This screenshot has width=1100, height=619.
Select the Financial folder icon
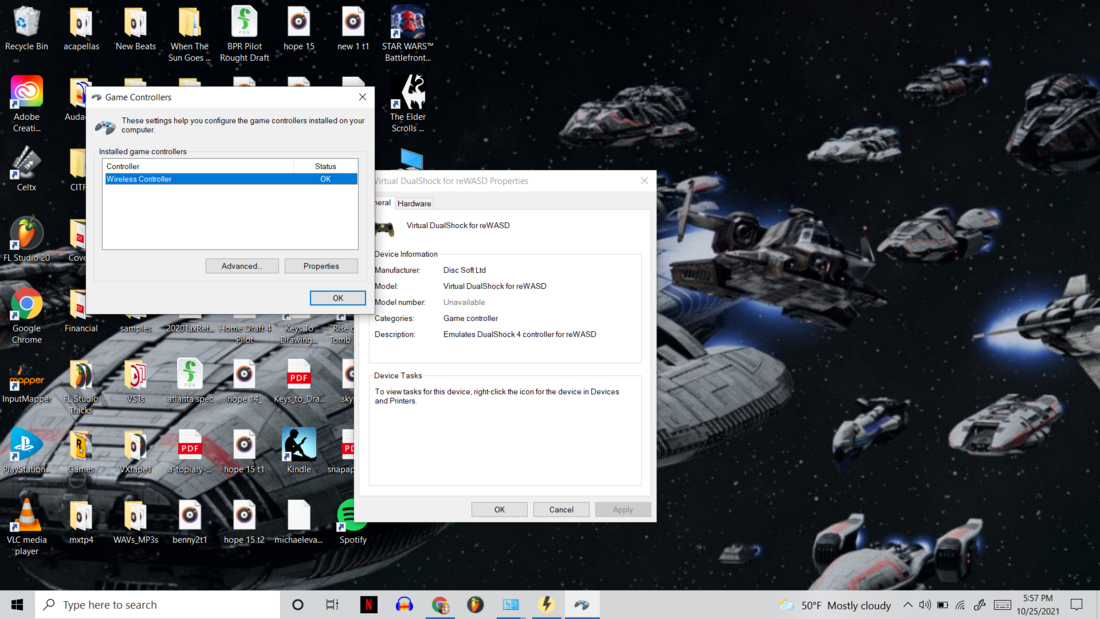click(x=81, y=311)
